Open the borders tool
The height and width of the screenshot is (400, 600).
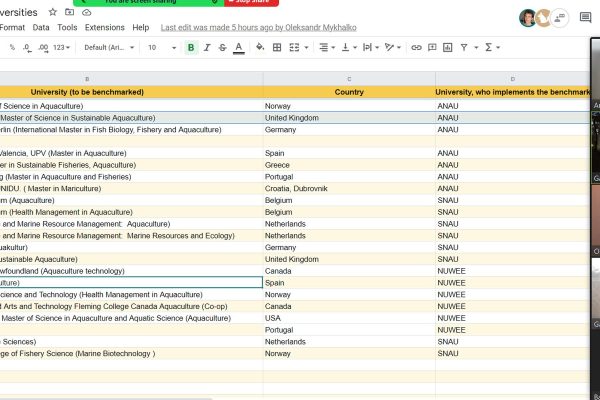point(277,47)
